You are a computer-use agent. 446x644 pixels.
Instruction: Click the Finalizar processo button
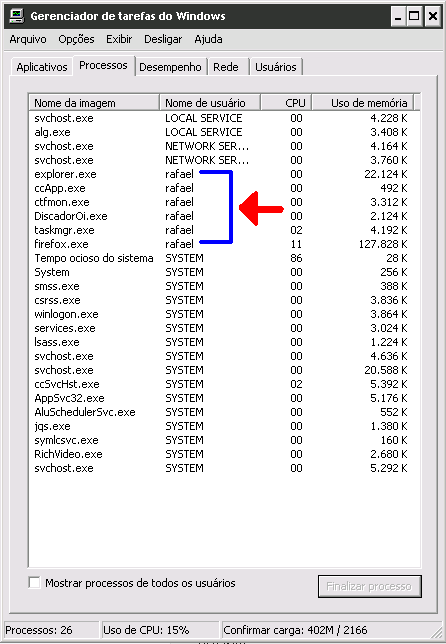point(370,586)
